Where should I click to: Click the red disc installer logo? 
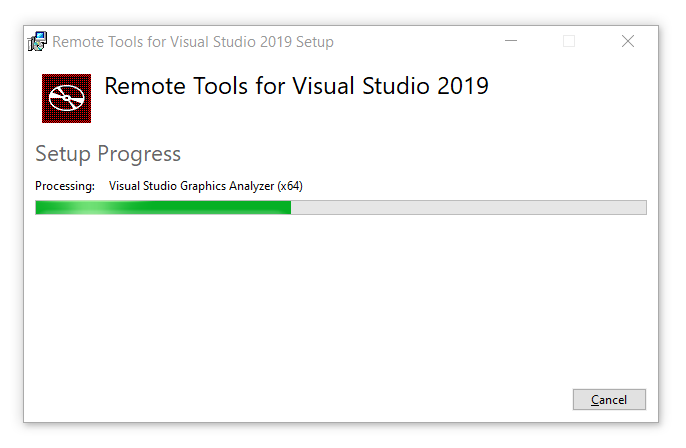[x=66, y=98]
